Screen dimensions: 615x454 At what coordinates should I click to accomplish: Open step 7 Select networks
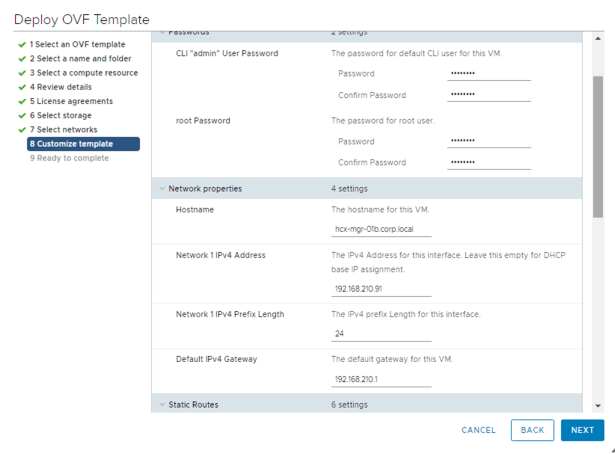click(x=67, y=129)
